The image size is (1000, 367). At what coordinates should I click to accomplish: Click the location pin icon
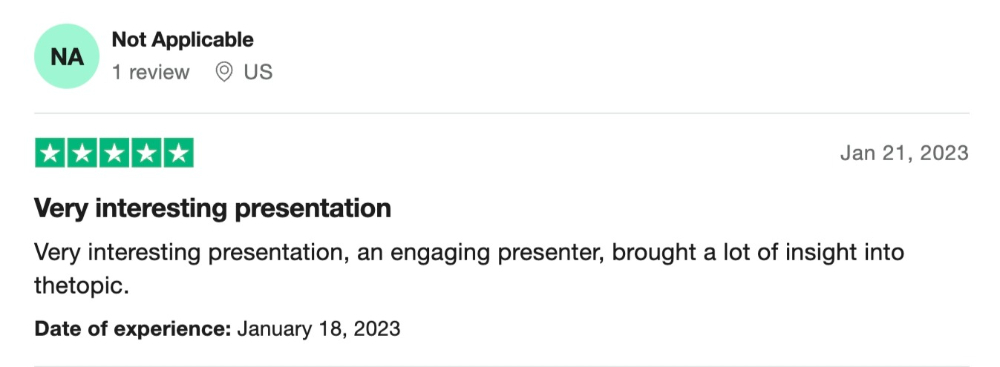(x=223, y=72)
